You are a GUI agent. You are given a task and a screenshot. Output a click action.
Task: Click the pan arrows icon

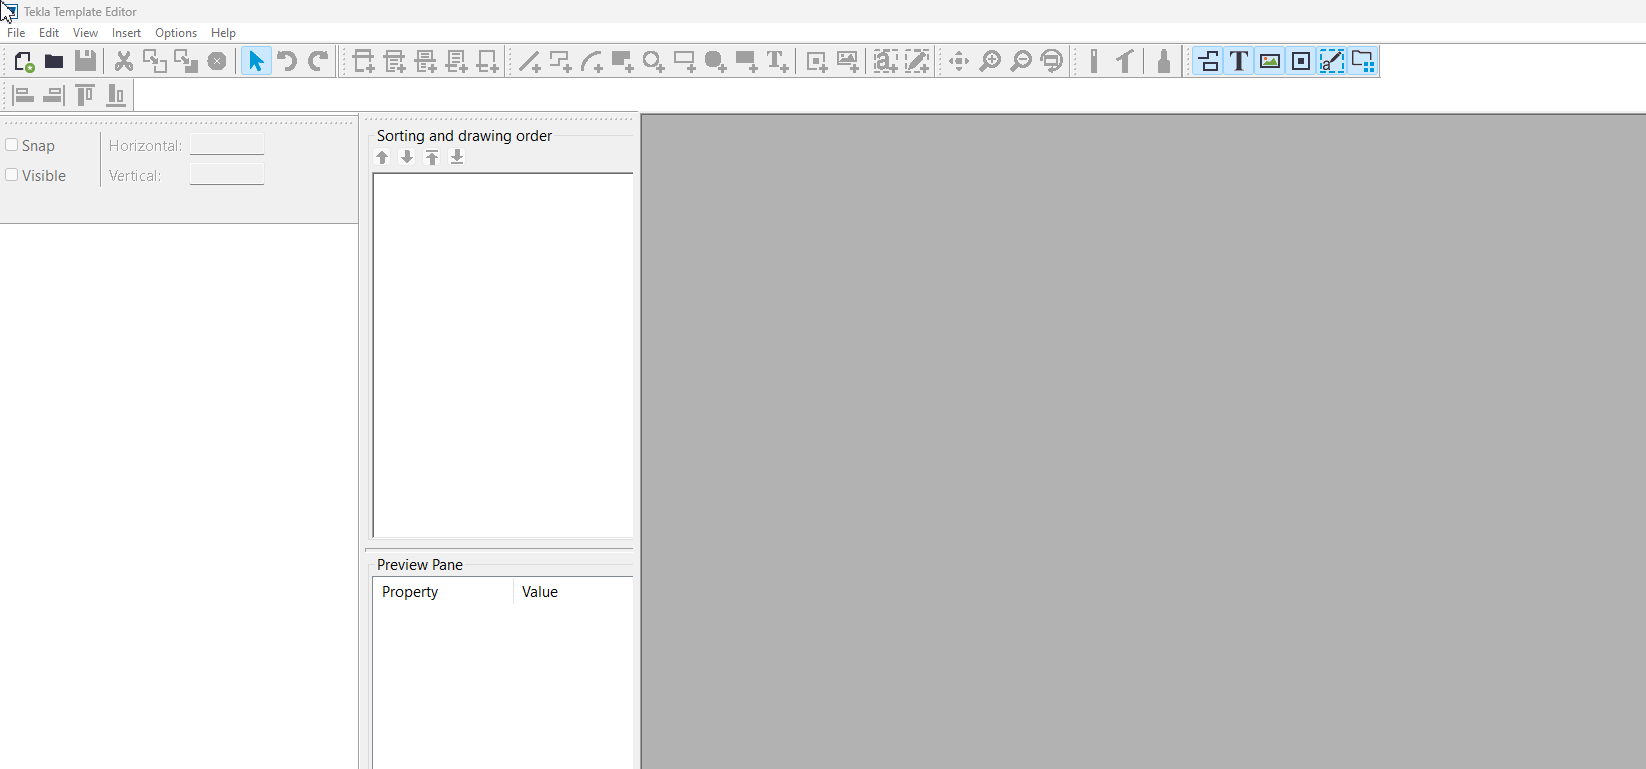tap(959, 62)
